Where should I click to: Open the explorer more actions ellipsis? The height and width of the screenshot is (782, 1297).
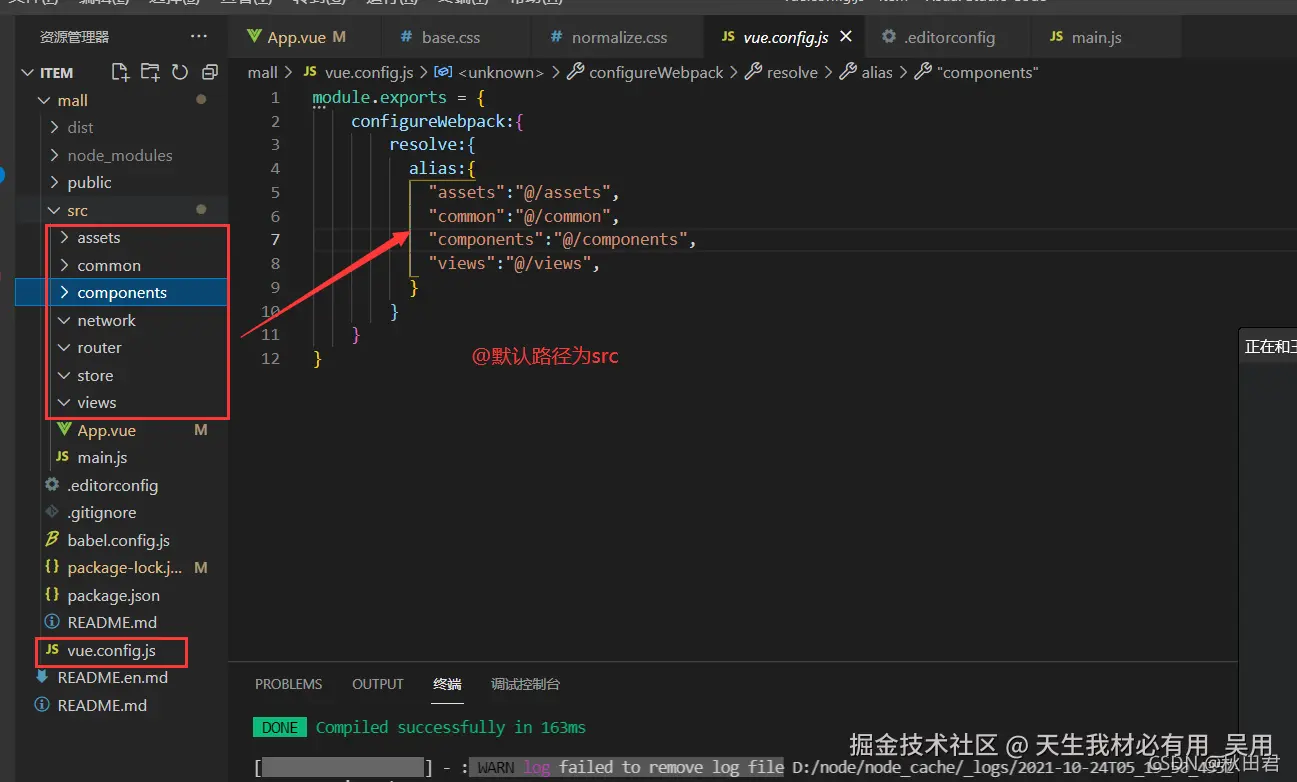pos(199,37)
